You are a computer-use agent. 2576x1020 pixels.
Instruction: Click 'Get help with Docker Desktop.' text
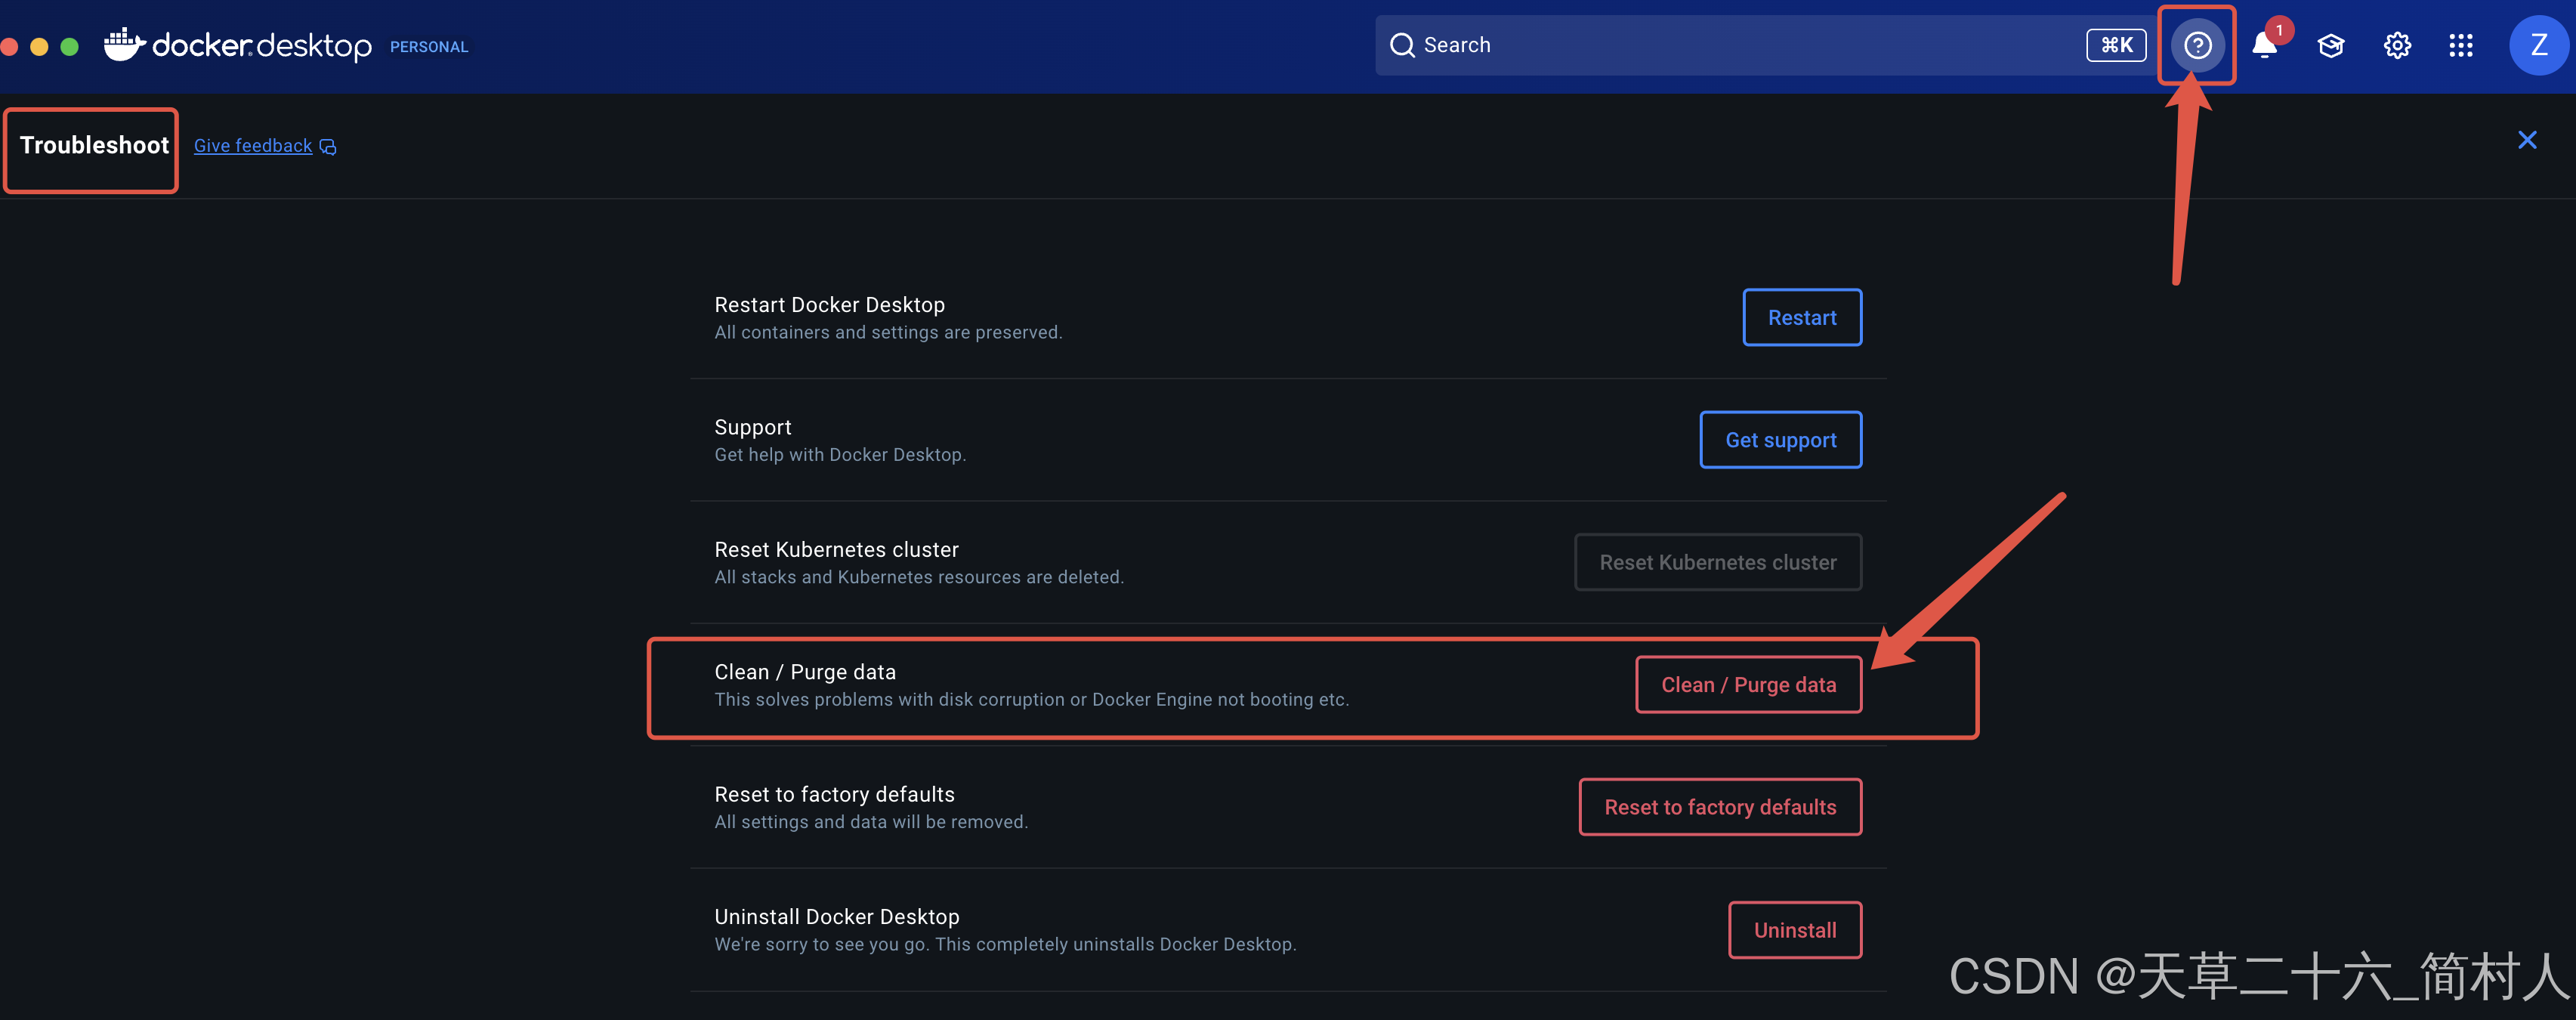pos(841,455)
